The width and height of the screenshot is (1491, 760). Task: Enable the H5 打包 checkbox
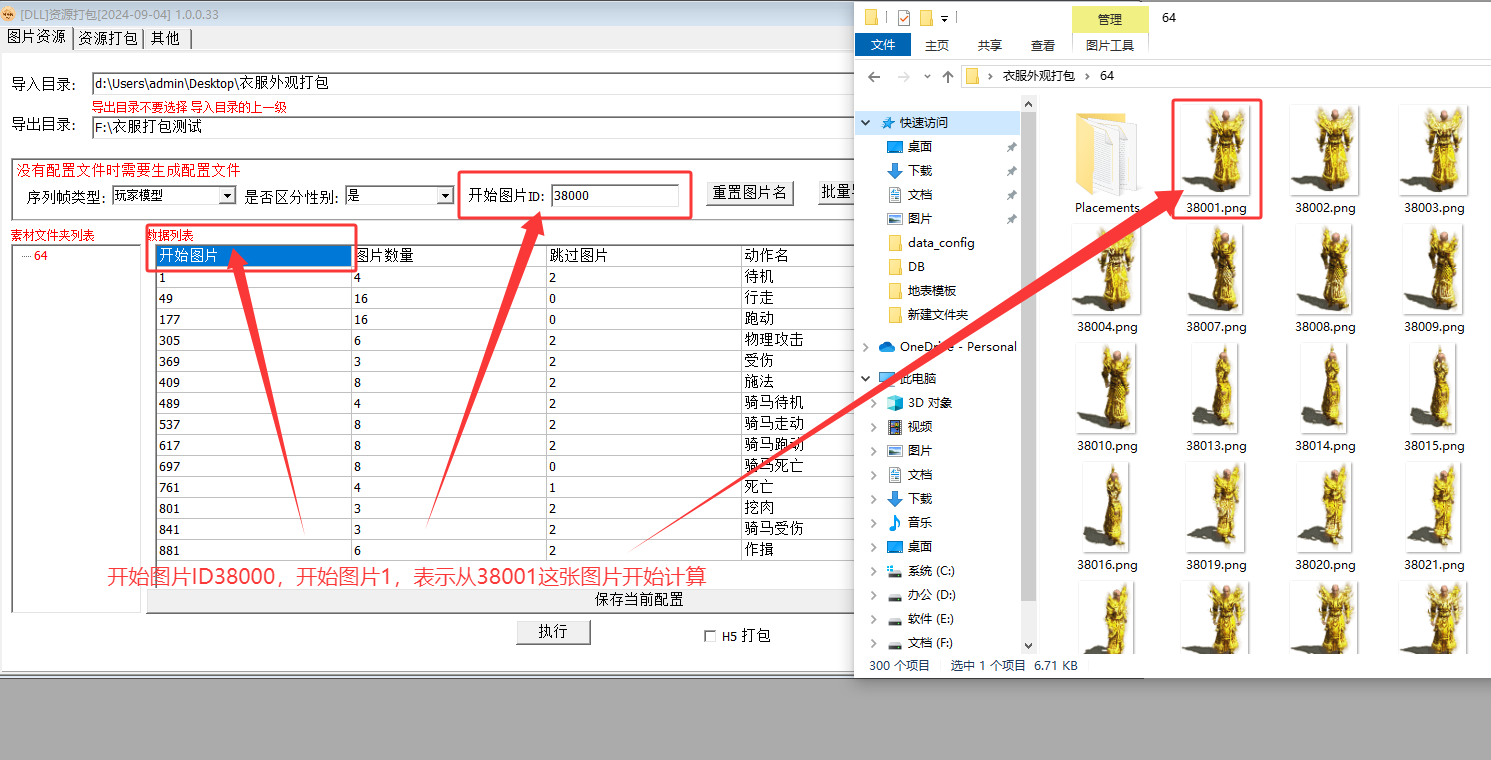pos(710,636)
